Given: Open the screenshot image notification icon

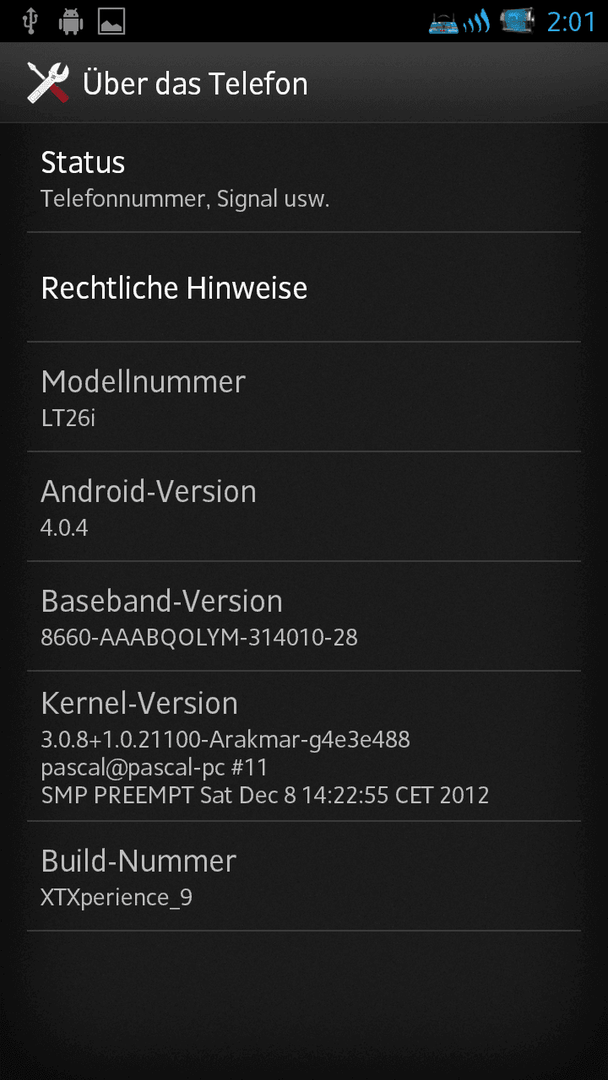Looking at the screenshot, I should [111, 21].
